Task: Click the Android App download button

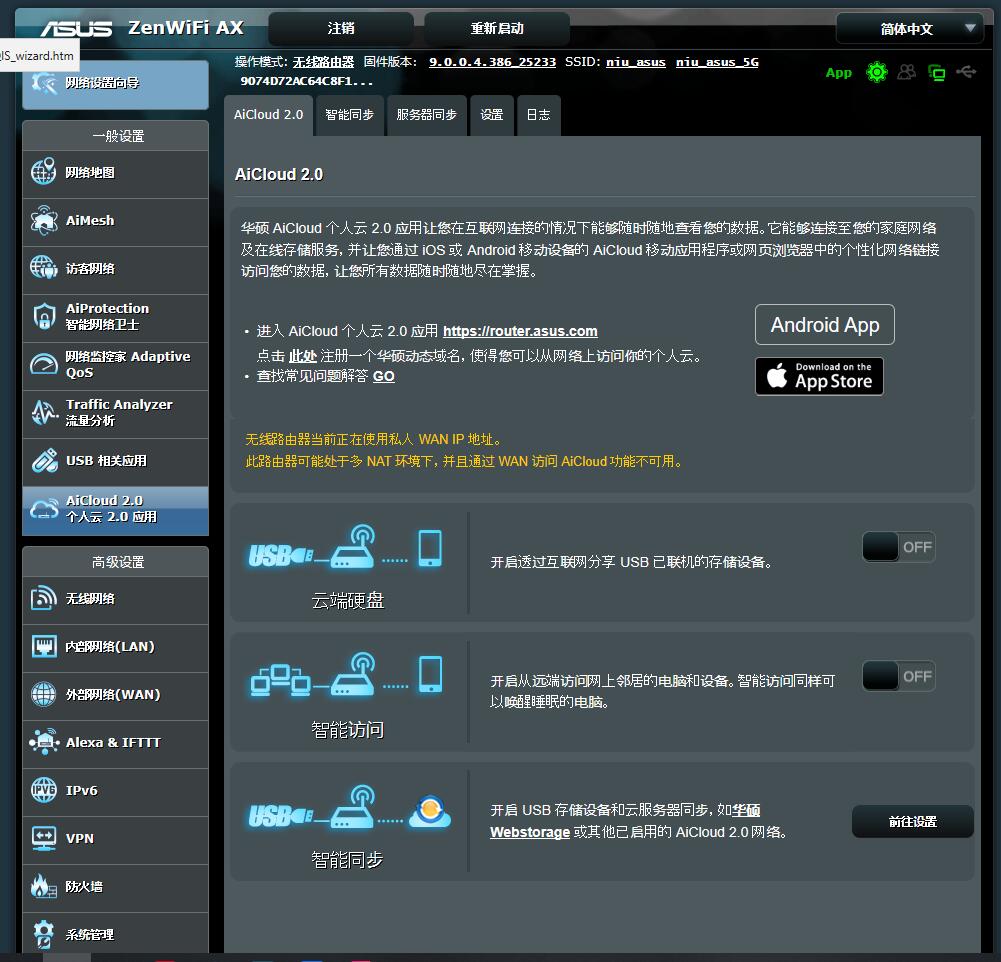Action: click(824, 324)
